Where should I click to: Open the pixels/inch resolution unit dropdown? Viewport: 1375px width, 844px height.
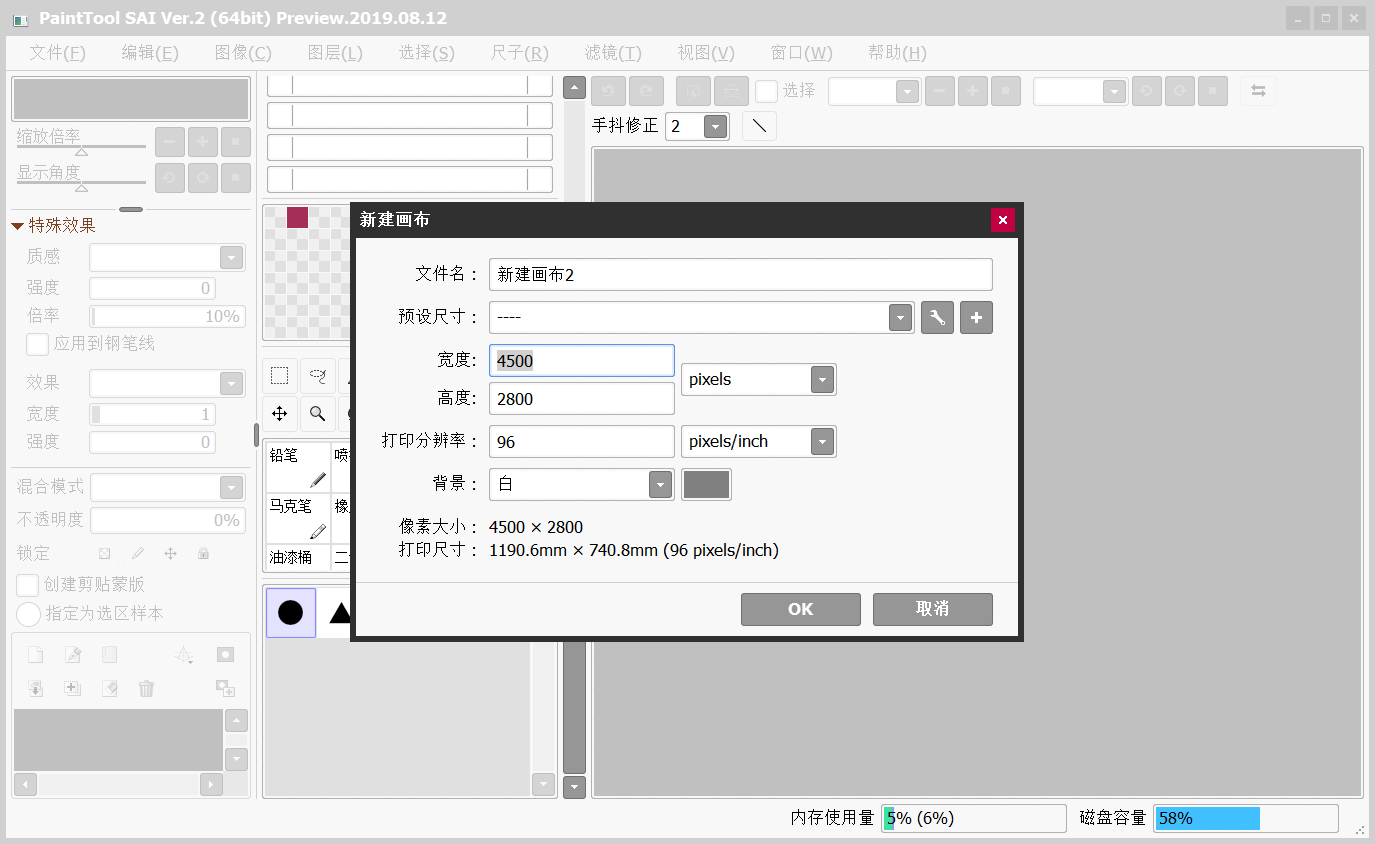[x=822, y=442]
